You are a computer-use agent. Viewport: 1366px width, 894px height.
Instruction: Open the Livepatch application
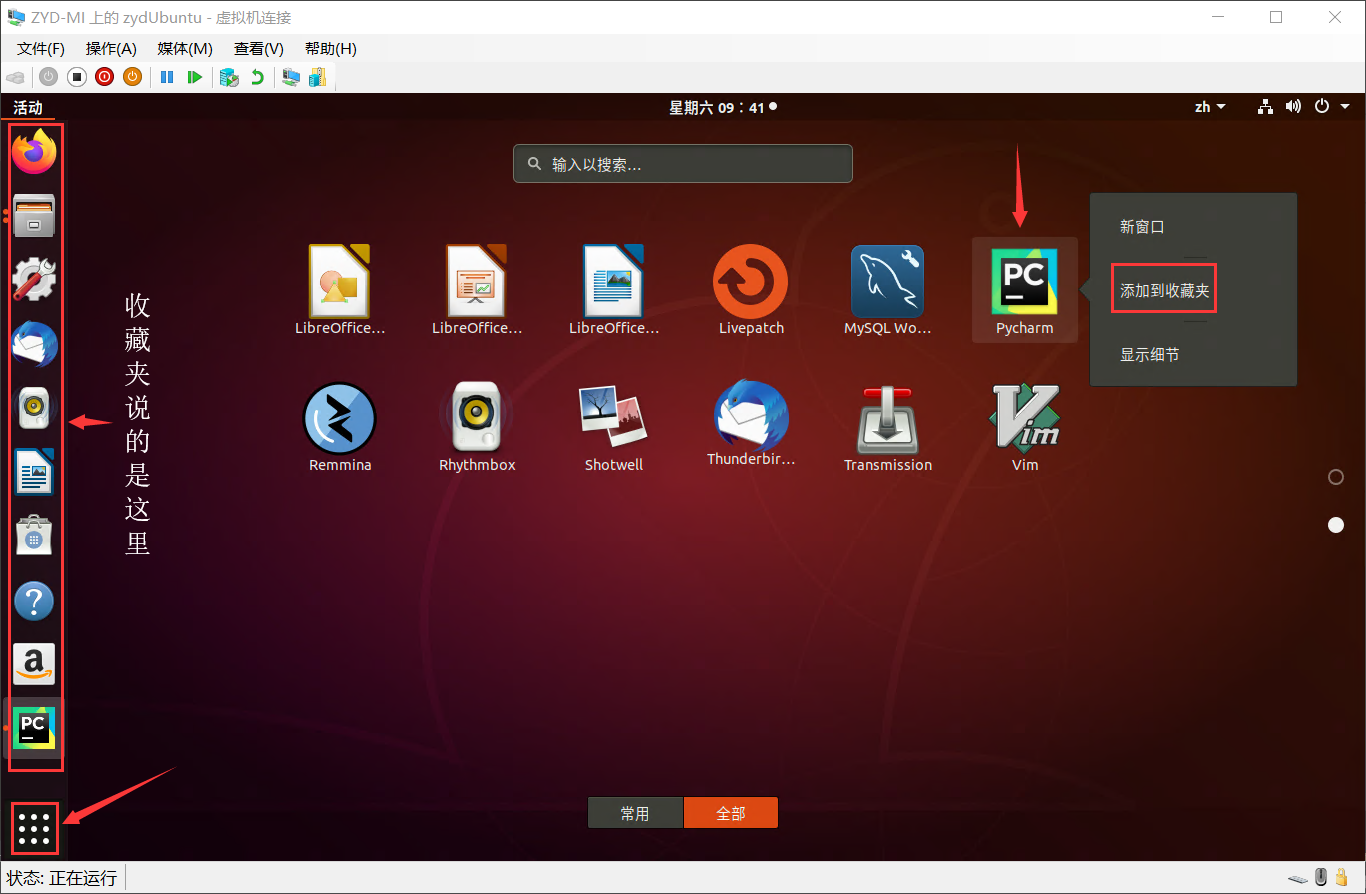751,290
